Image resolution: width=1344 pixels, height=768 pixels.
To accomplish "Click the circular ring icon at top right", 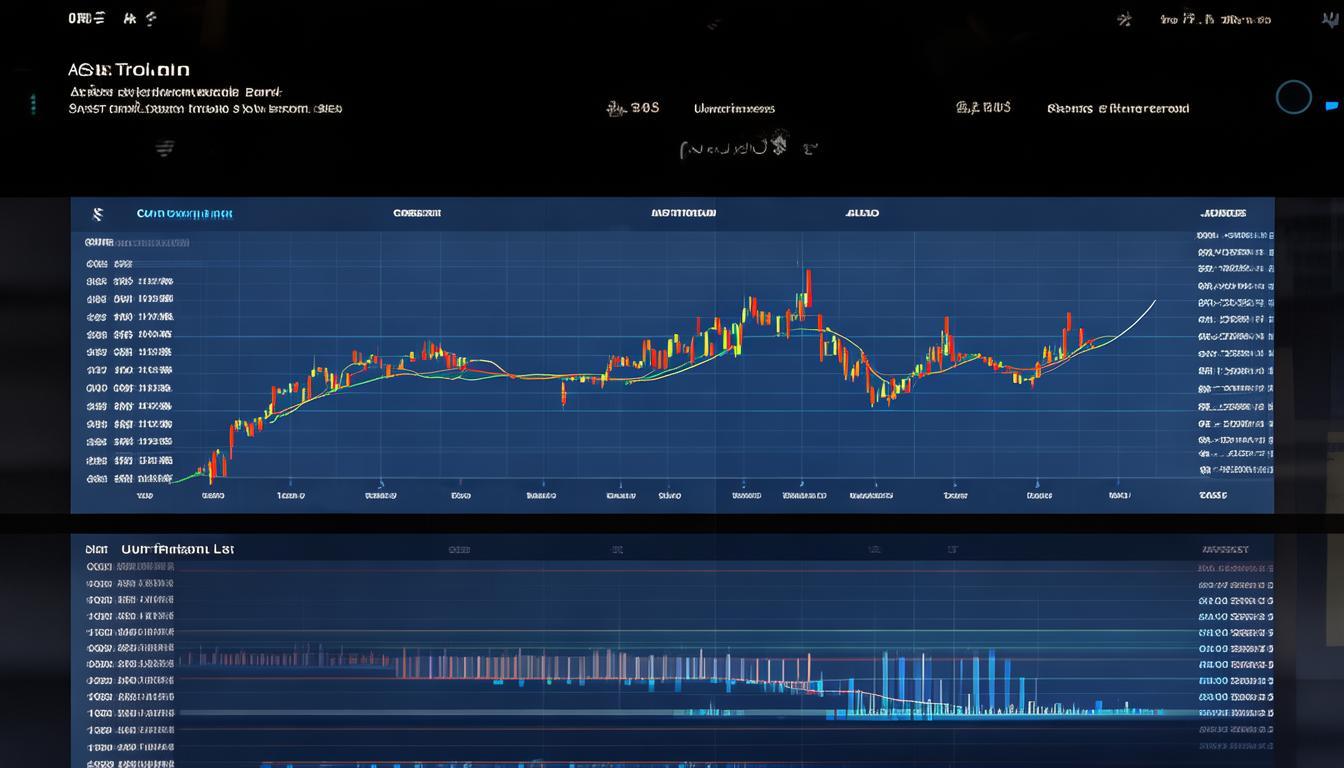I will pyautogui.click(x=1293, y=97).
